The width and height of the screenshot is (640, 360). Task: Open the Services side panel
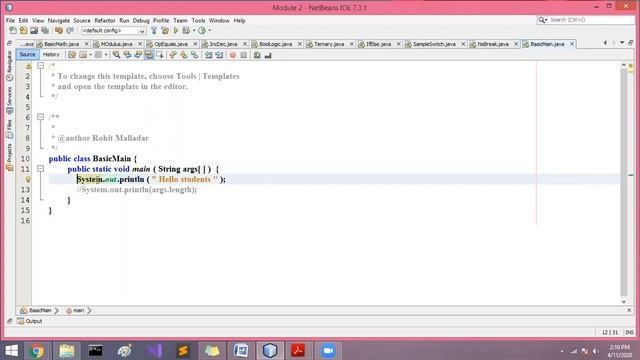(9, 100)
